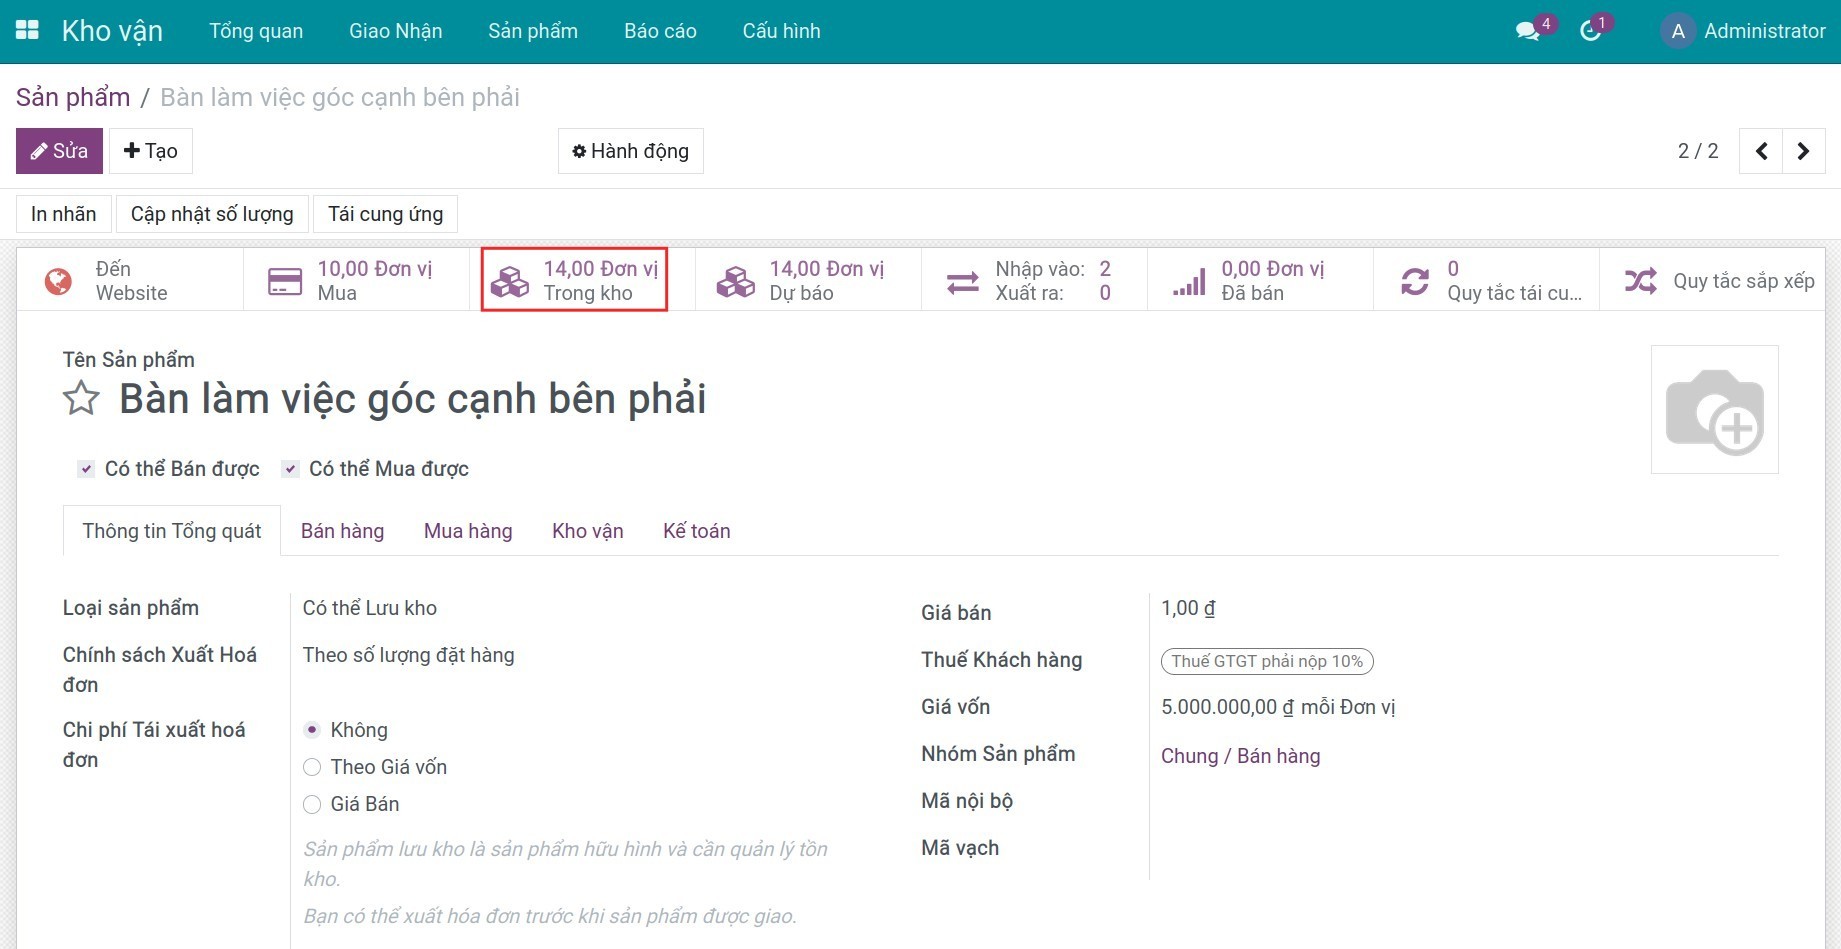Open the Tổng quan menu
Screen dimensions: 1841x949
coord(256,31)
